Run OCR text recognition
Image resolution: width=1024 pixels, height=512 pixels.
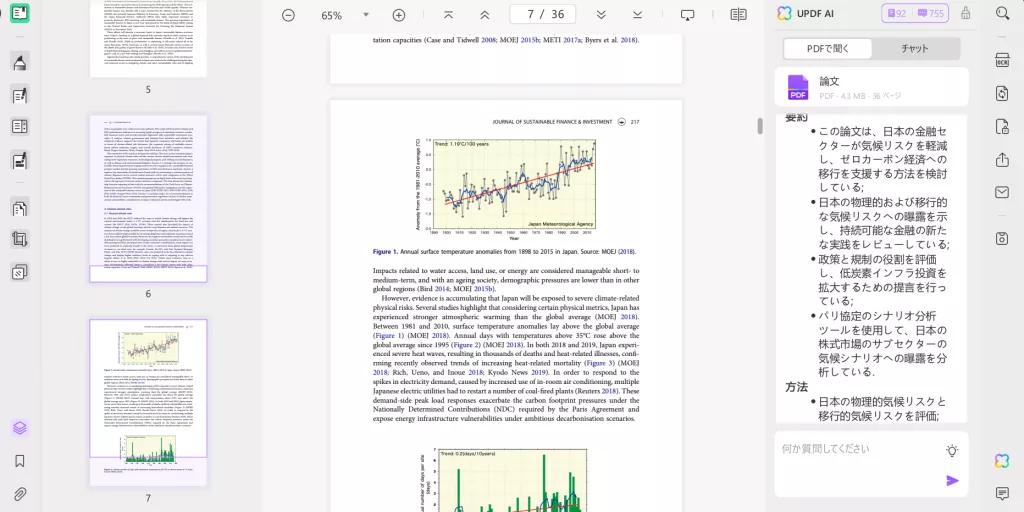(1002, 61)
